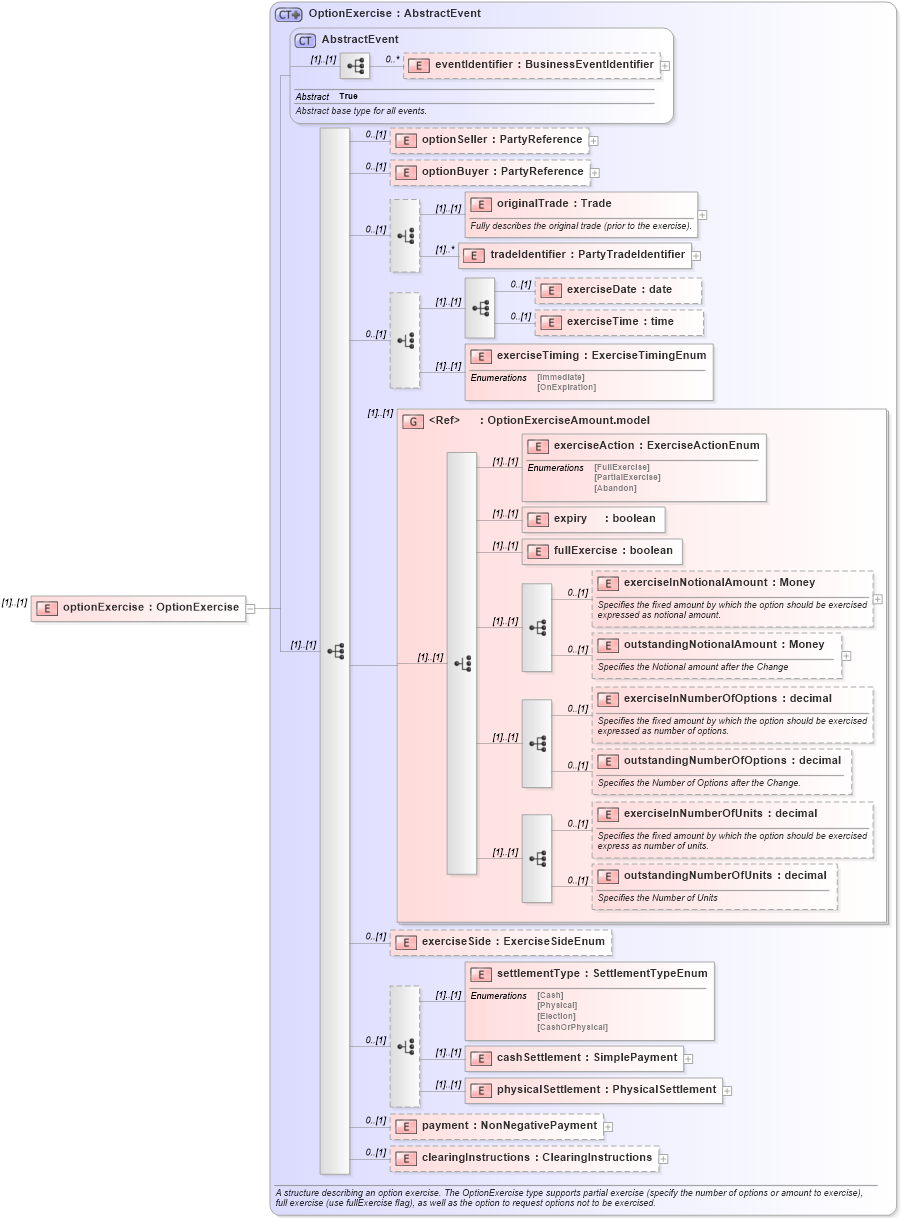Click the E icon of optionExercise root
Viewport: 901px width, 1218px height.
point(46,607)
